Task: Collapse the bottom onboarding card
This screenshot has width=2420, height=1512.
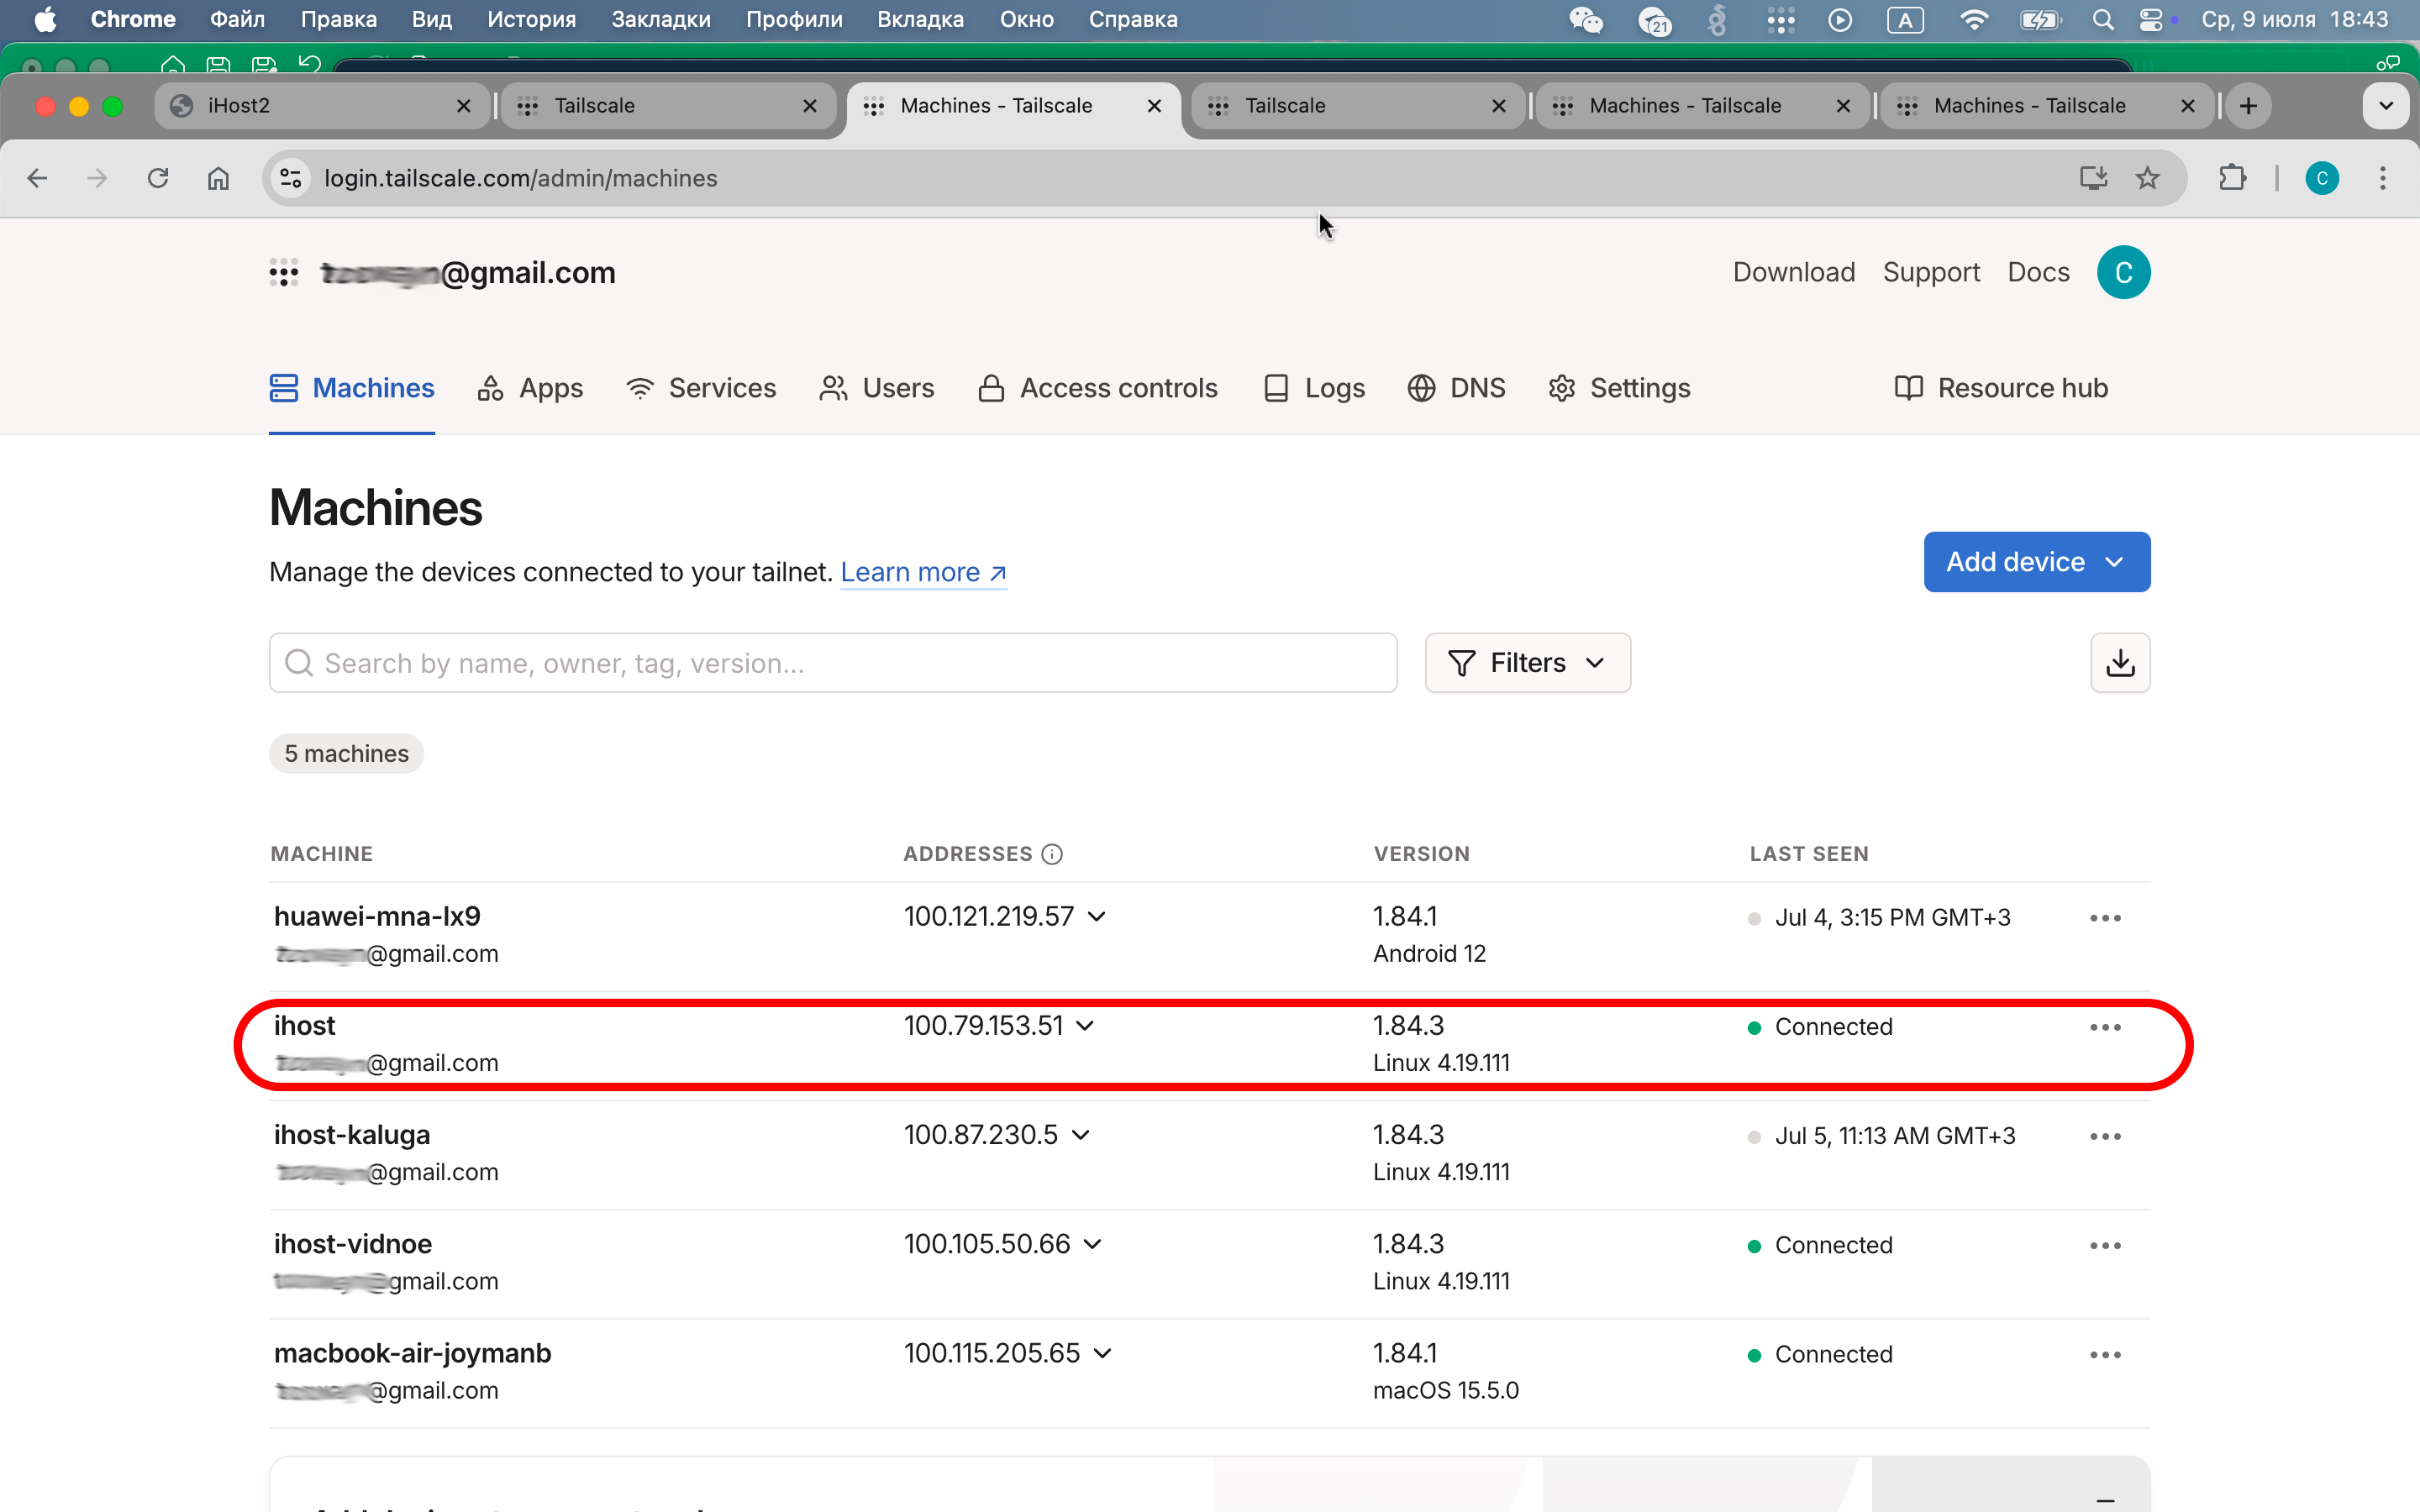Action: [x=2105, y=1499]
